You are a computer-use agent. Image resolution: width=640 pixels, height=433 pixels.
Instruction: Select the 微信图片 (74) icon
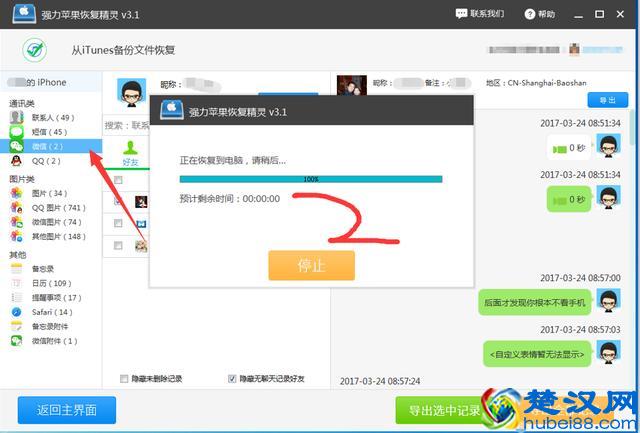tap(17, 222)
